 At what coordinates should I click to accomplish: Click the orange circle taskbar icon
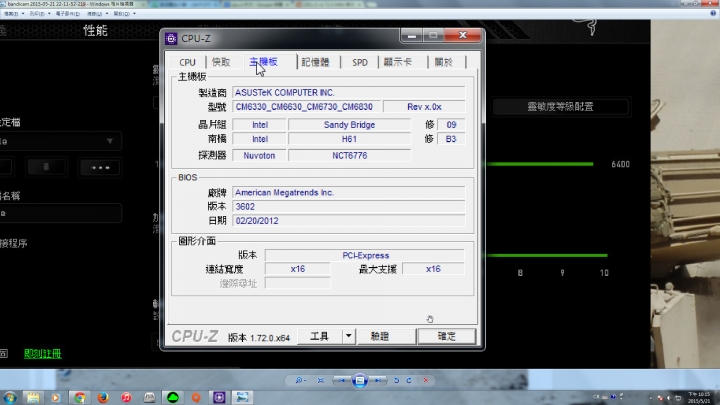[196, 397]
